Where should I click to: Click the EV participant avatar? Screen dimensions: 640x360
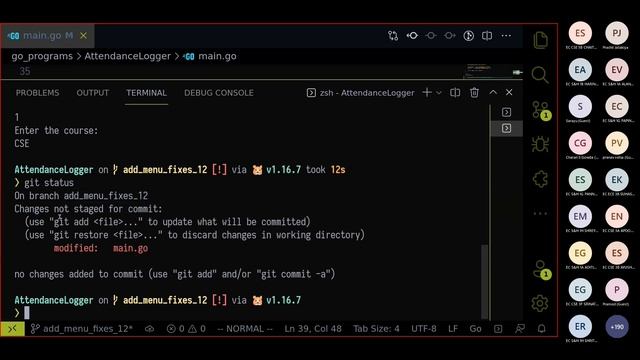tap(617, 70)
